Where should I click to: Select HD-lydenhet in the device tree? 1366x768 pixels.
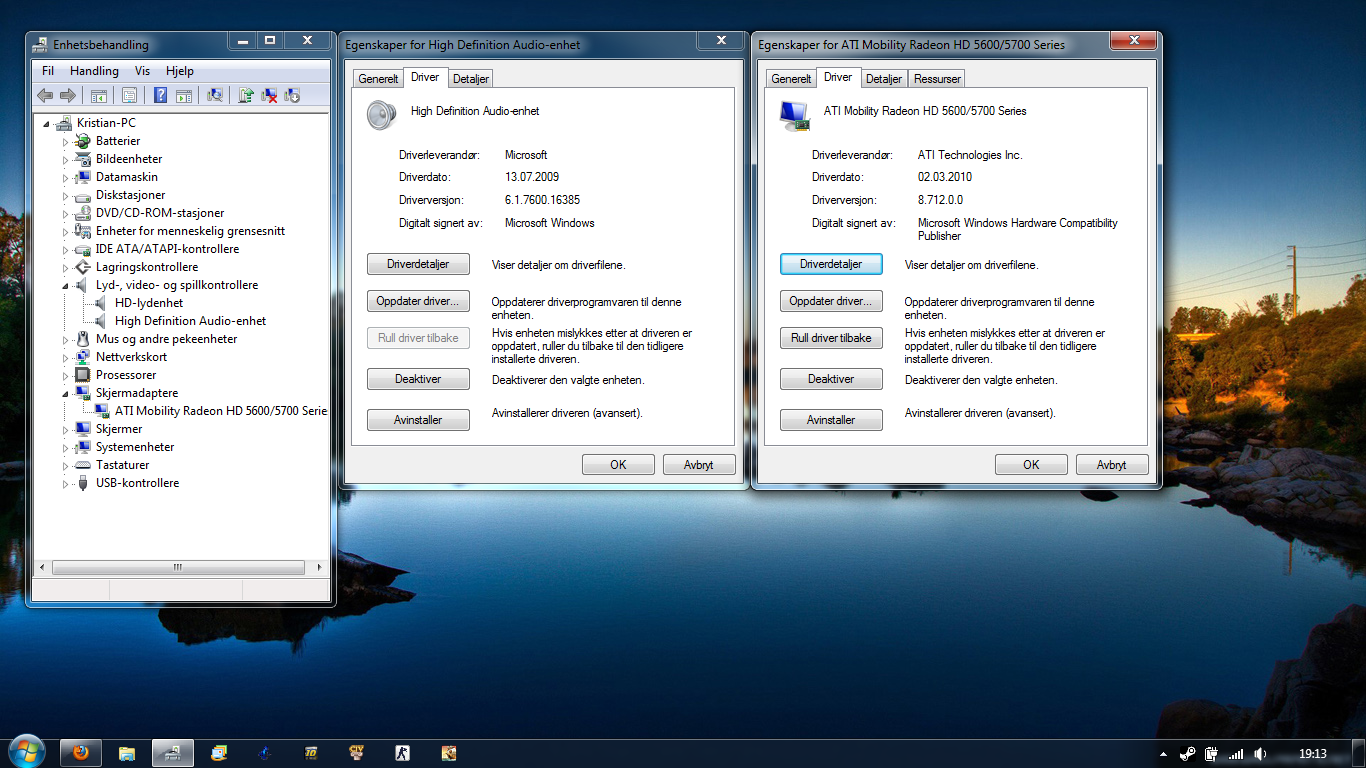point(149,303)
